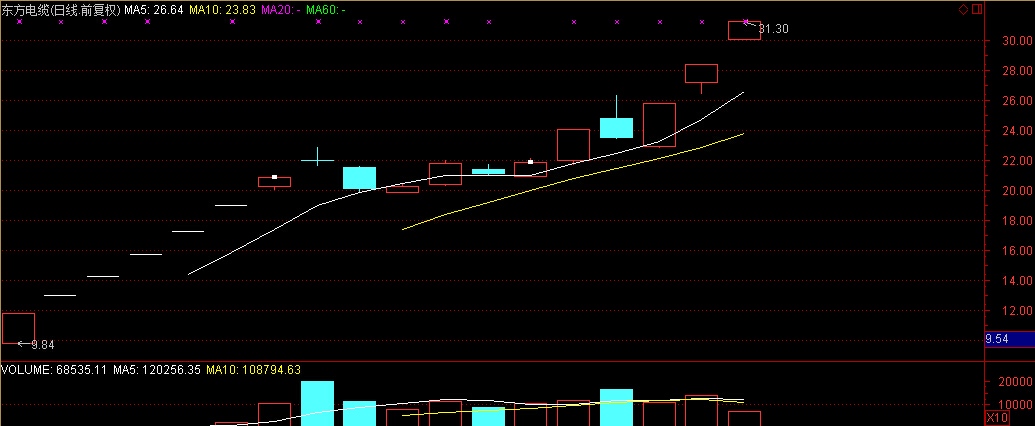Click the magenta X marker beside the 31.30 label
This screenshot has width=1035, height=426.
point(746,21)
